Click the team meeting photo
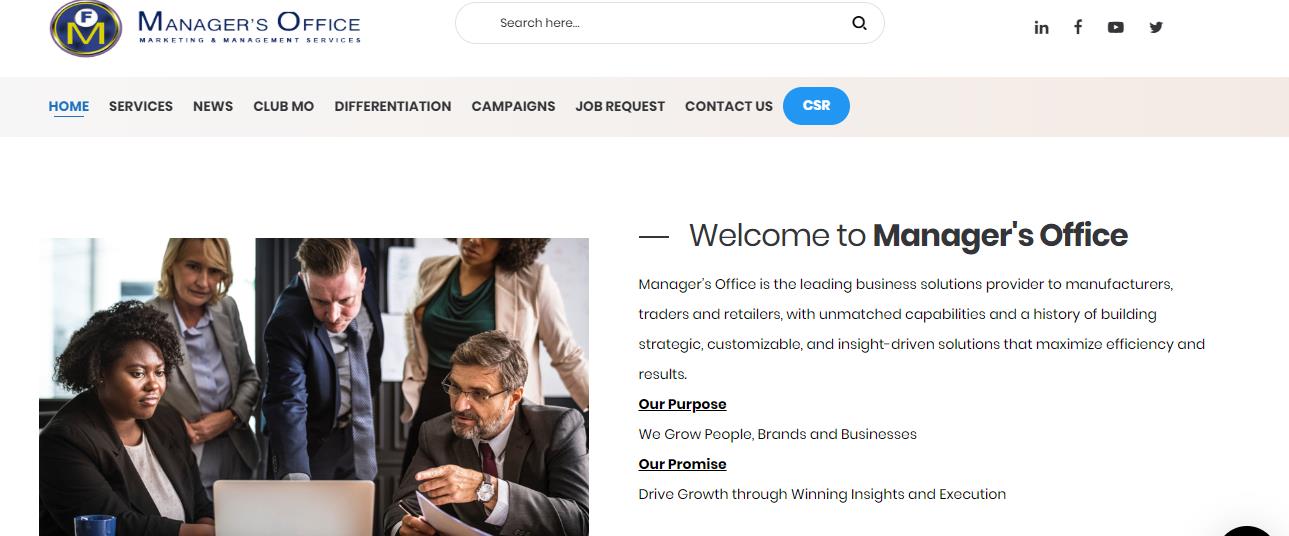 click(314, 386)
